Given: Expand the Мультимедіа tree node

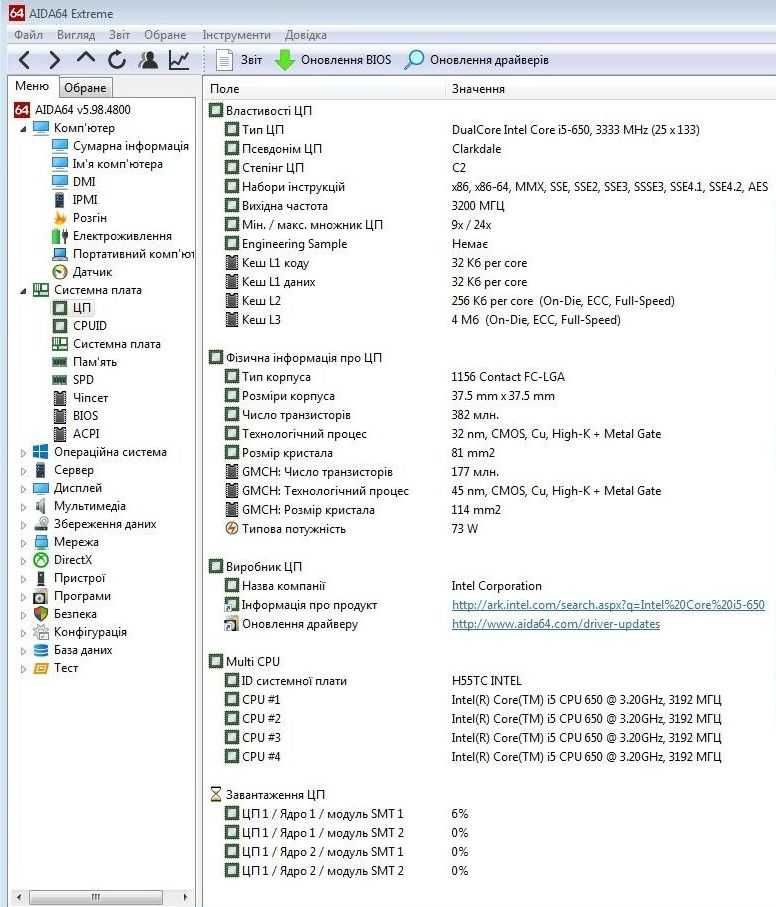Looking at the screenshot, I should point(23,507).
